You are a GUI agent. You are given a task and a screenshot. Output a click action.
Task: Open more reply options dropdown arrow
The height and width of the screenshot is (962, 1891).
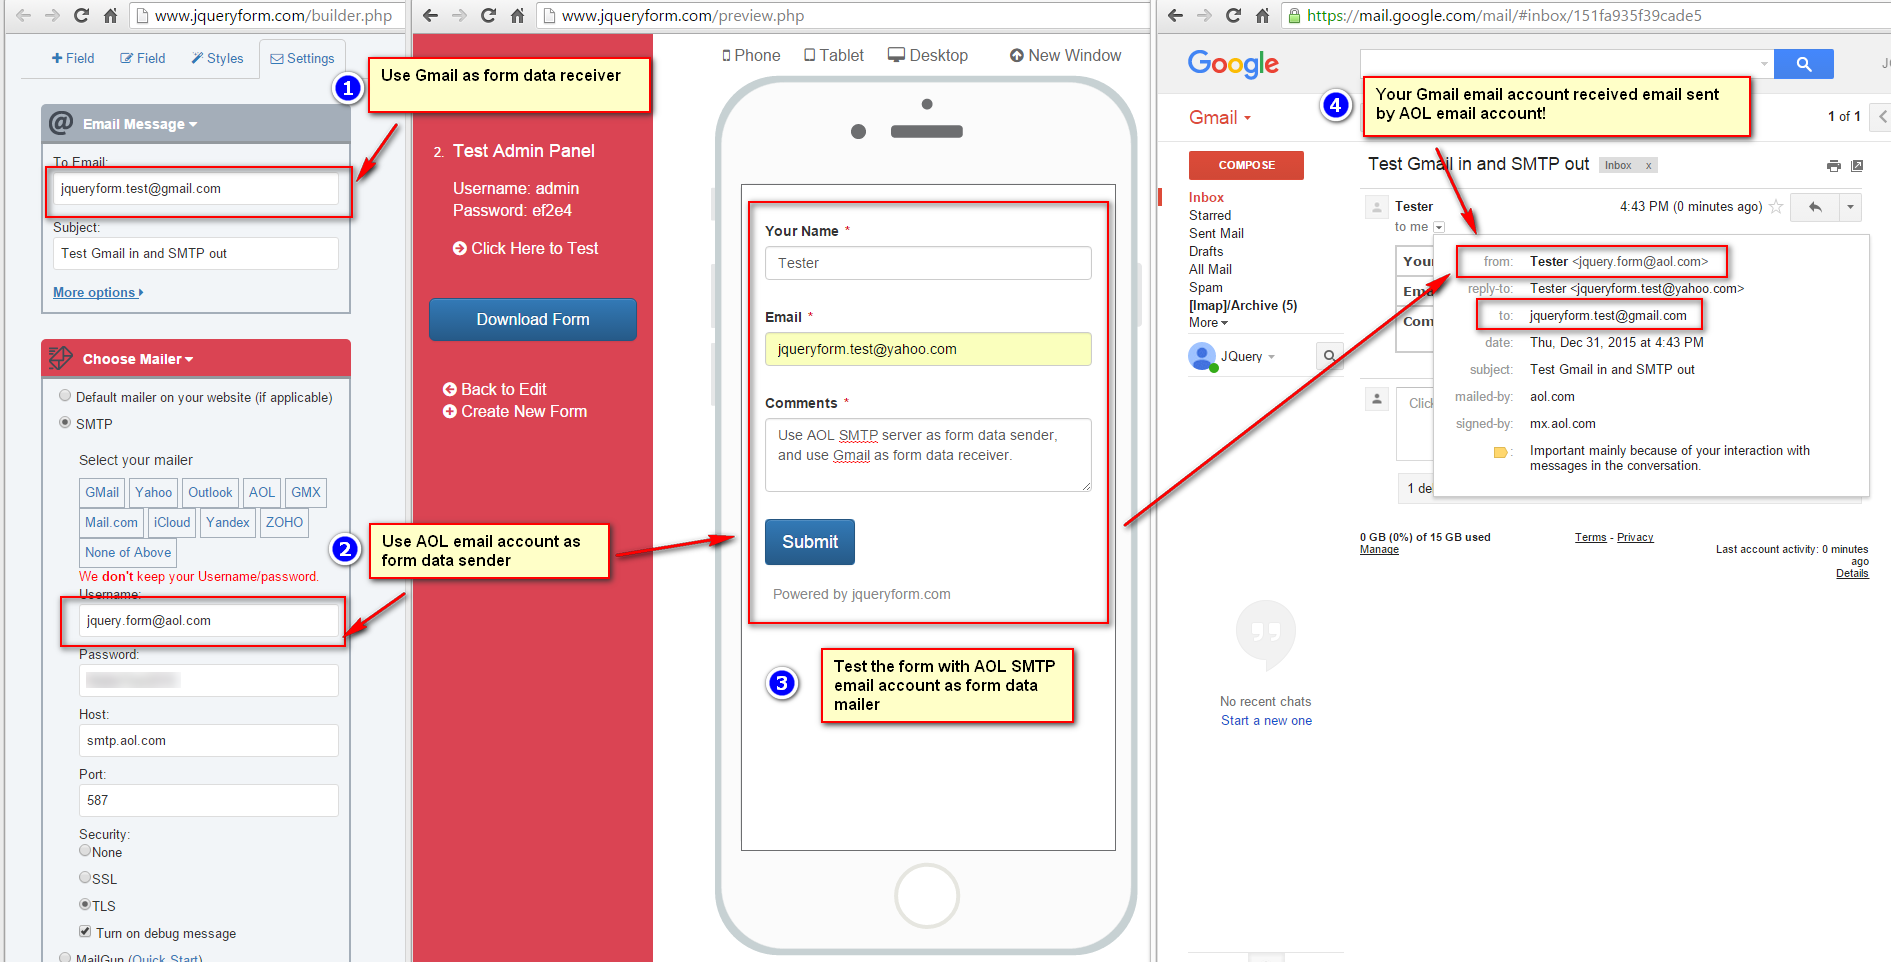point(1850,207)
